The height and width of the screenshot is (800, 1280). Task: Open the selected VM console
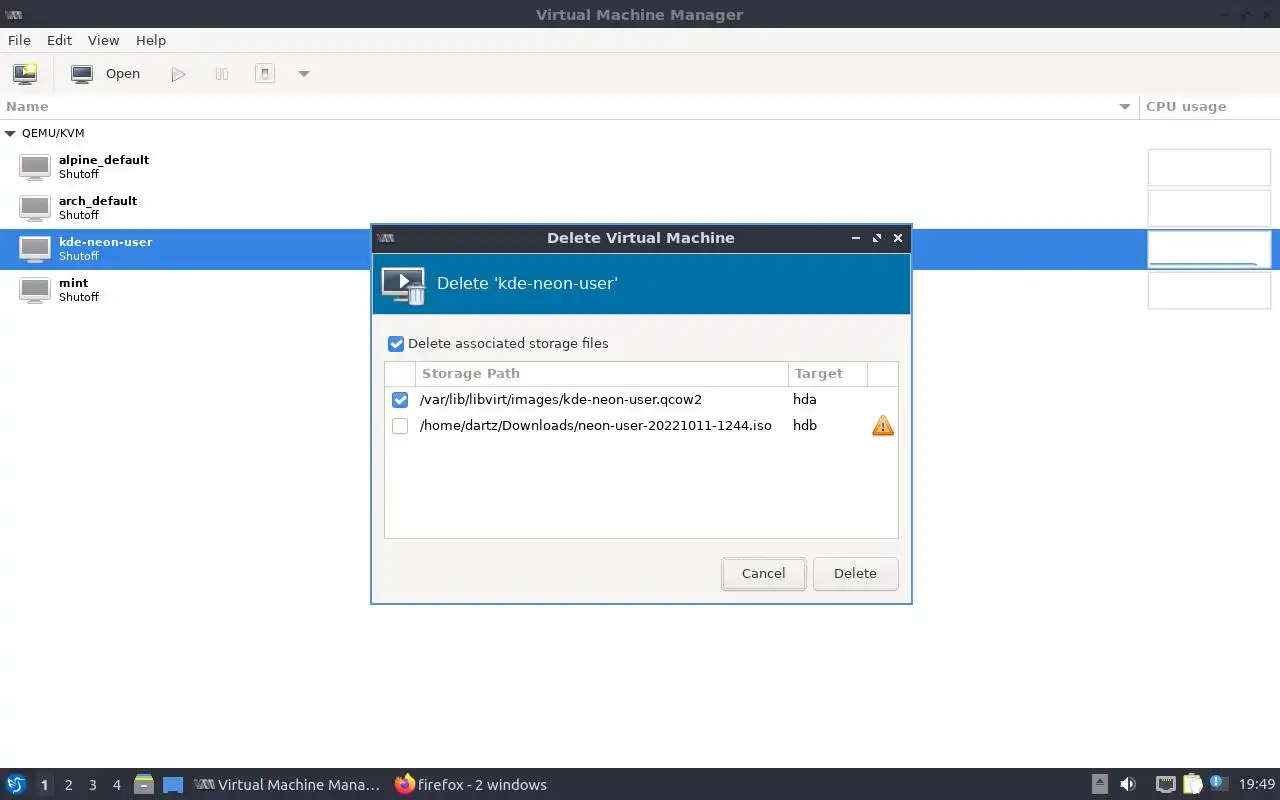106,73
